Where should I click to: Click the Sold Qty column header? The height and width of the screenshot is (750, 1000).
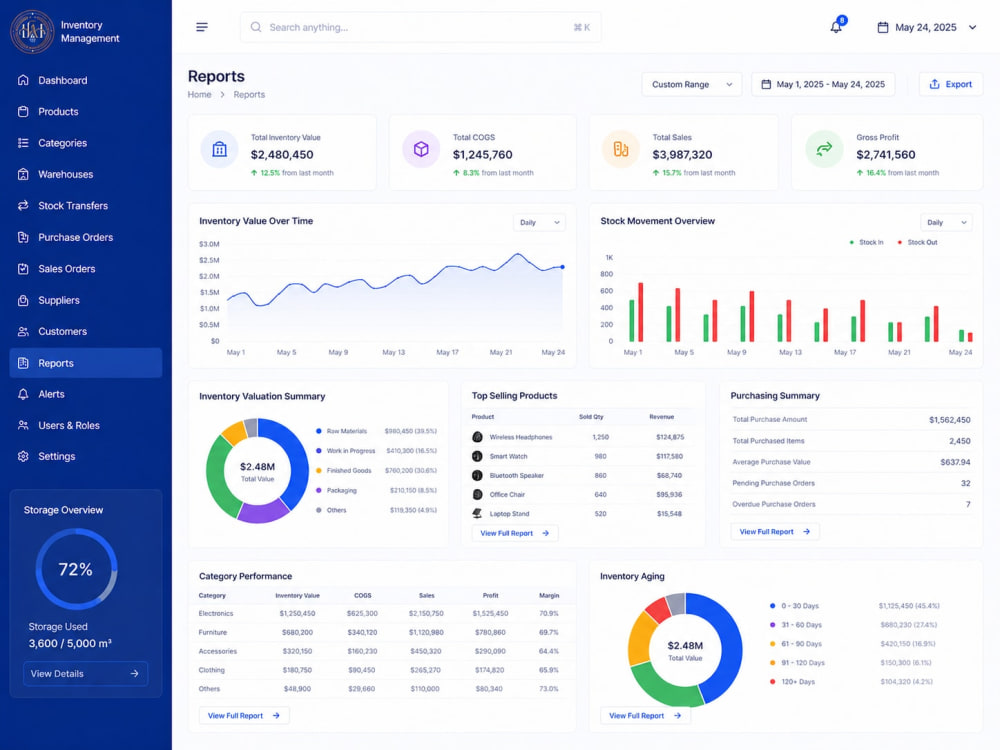[591, 417]
